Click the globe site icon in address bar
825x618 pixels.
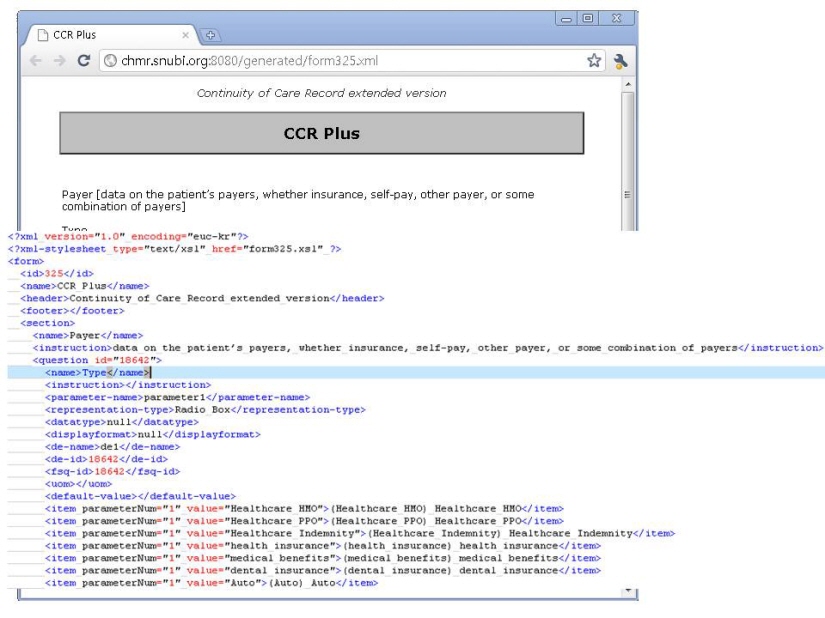(x=110, y=61)
